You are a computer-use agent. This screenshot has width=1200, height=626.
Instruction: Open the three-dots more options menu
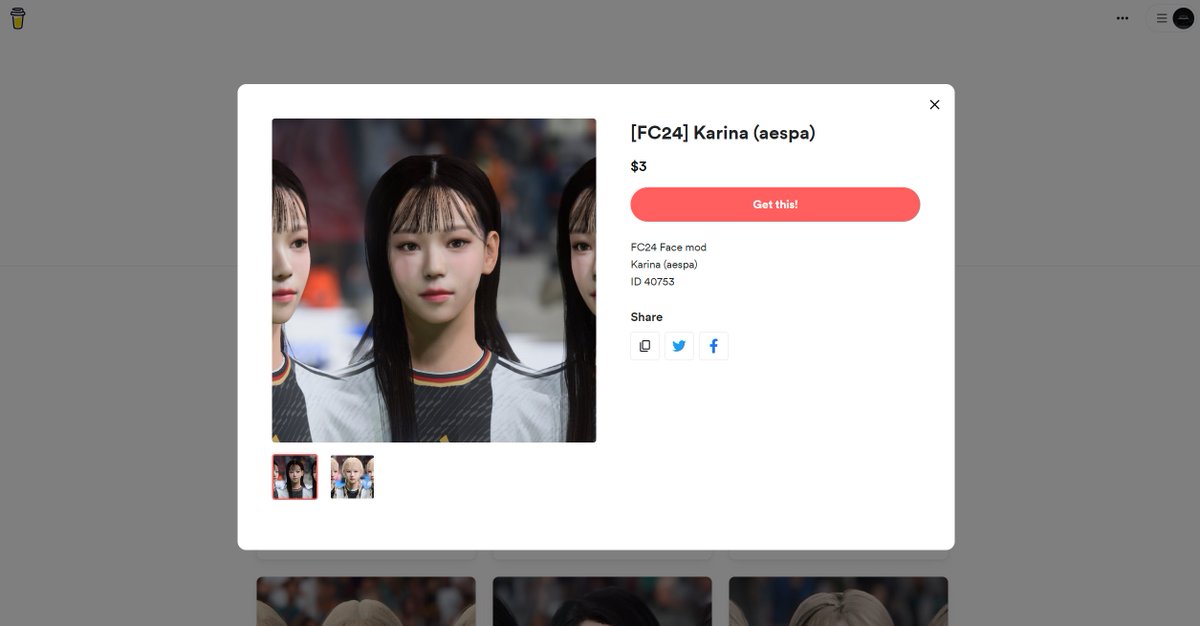(1122, 18)
